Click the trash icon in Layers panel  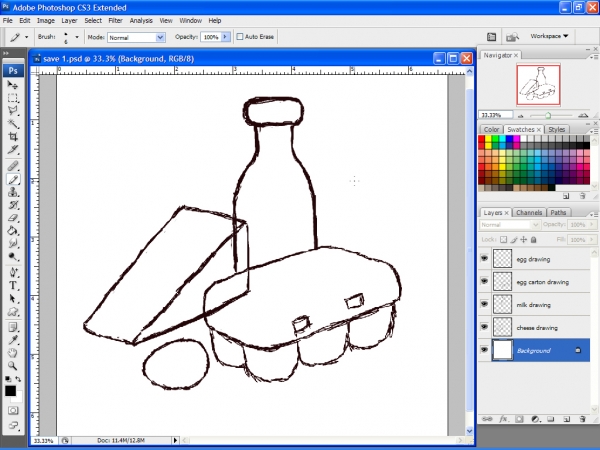582,419
